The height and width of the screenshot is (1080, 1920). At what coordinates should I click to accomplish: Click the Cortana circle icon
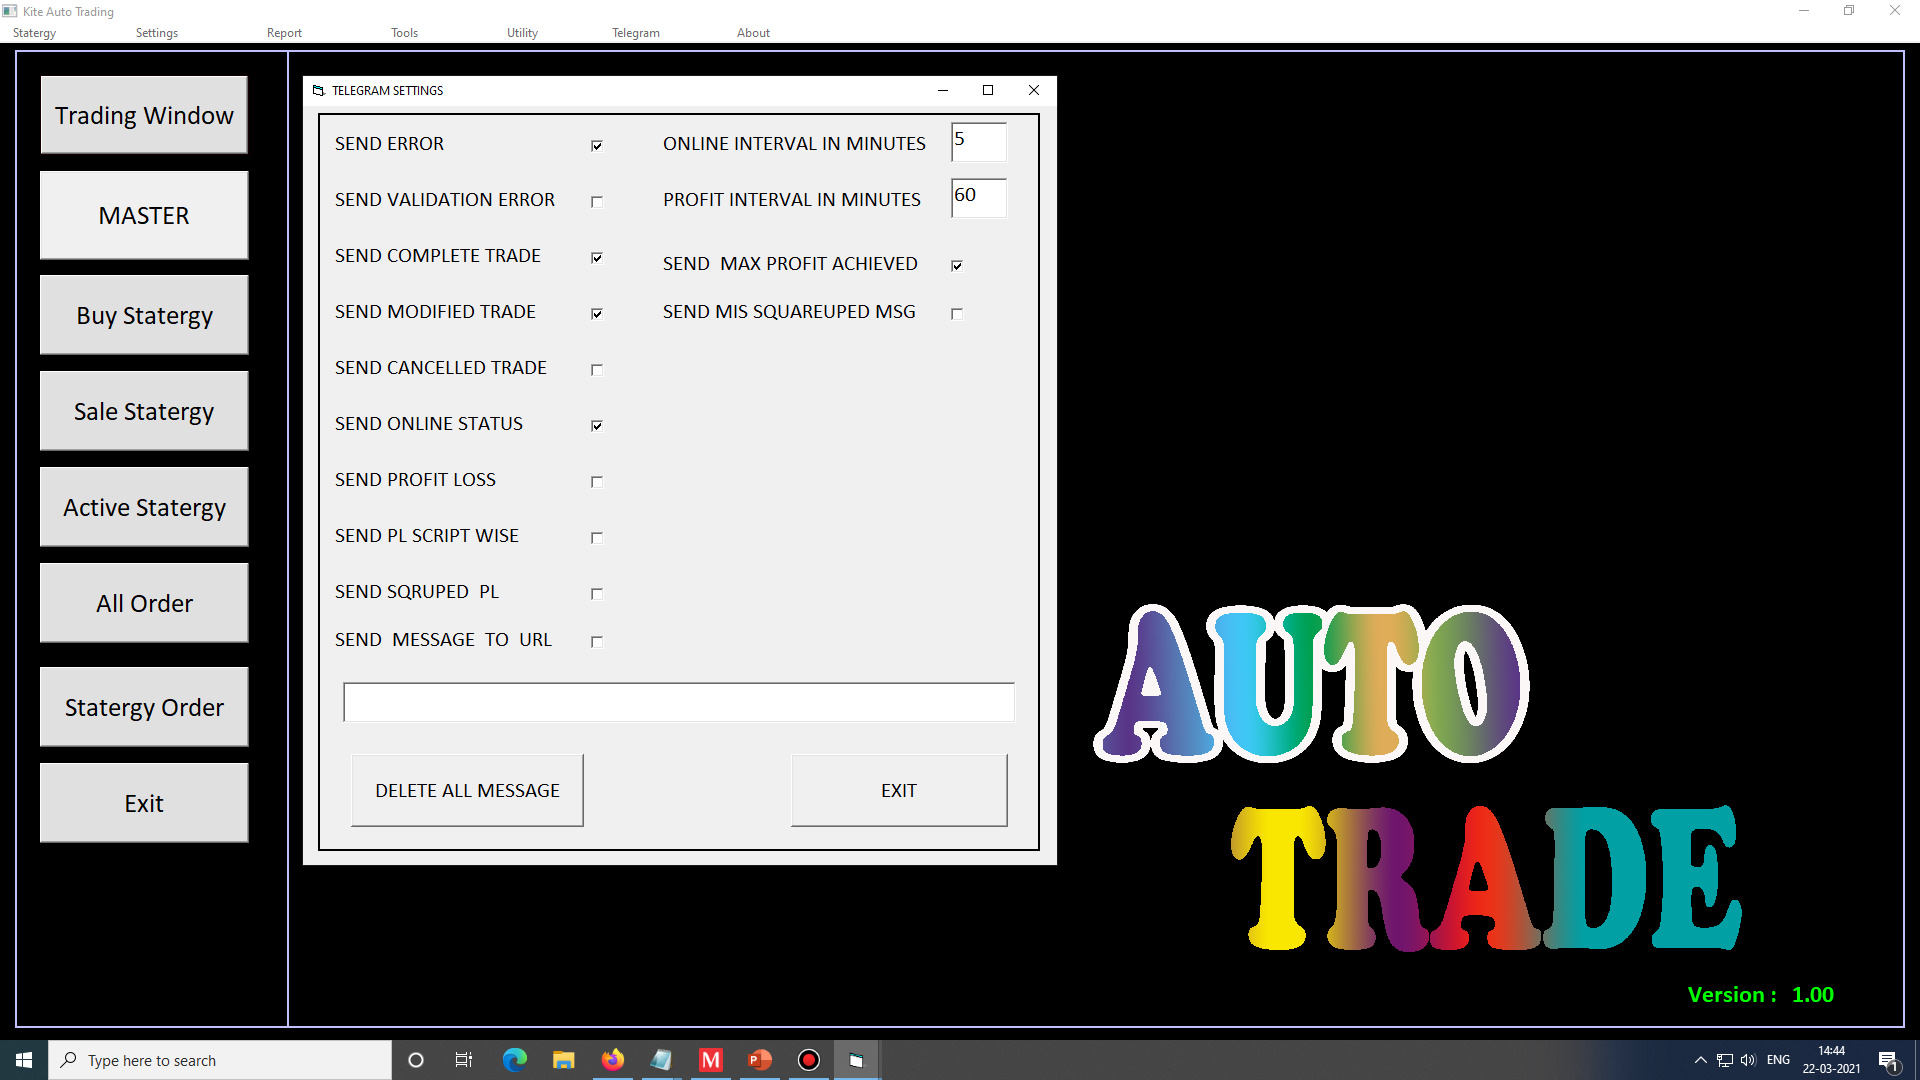416,1060
